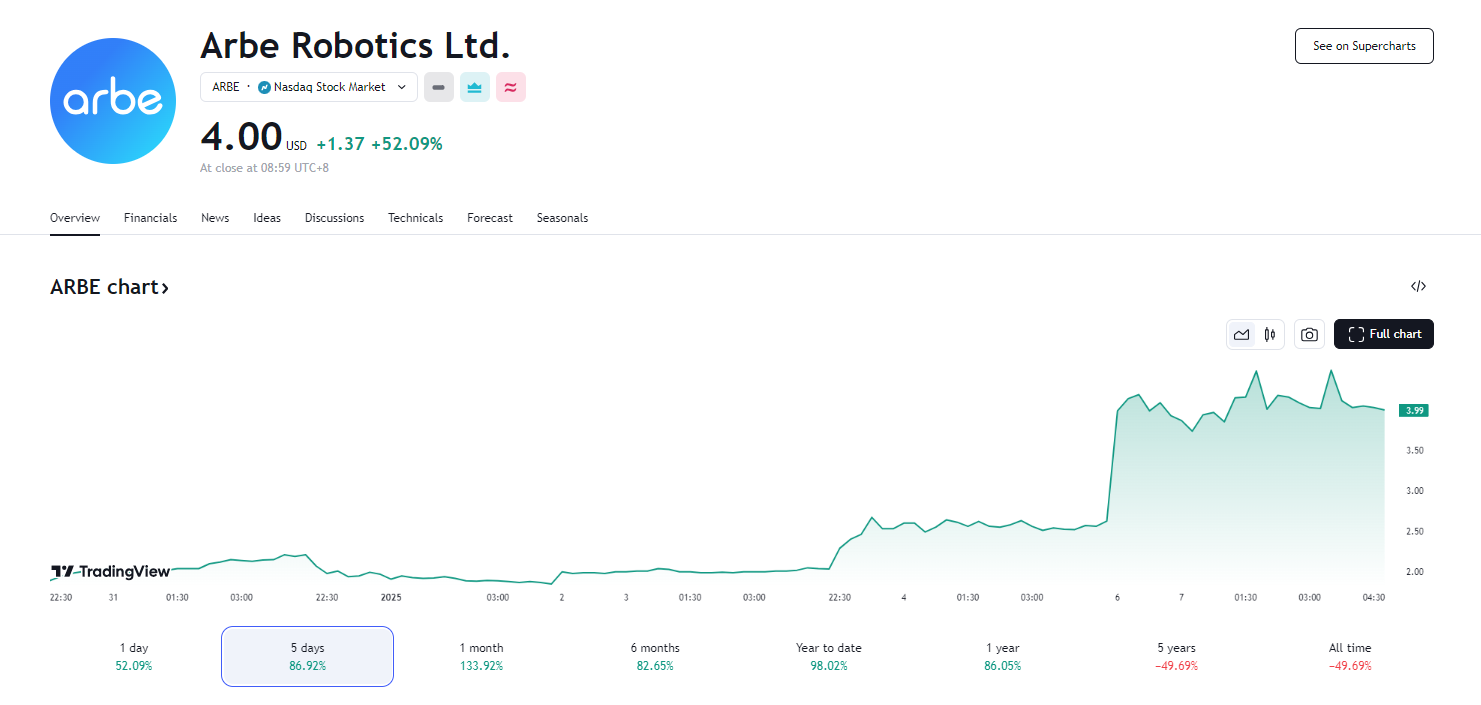Click the Arbe company logo
Screen dimensions: 1481x705
point(112,101)
